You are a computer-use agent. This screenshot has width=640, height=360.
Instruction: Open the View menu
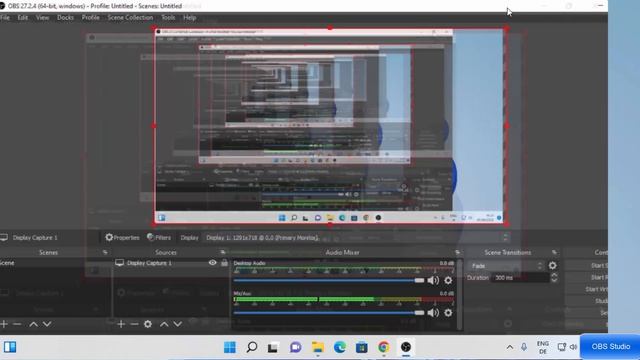pos(42,18)
